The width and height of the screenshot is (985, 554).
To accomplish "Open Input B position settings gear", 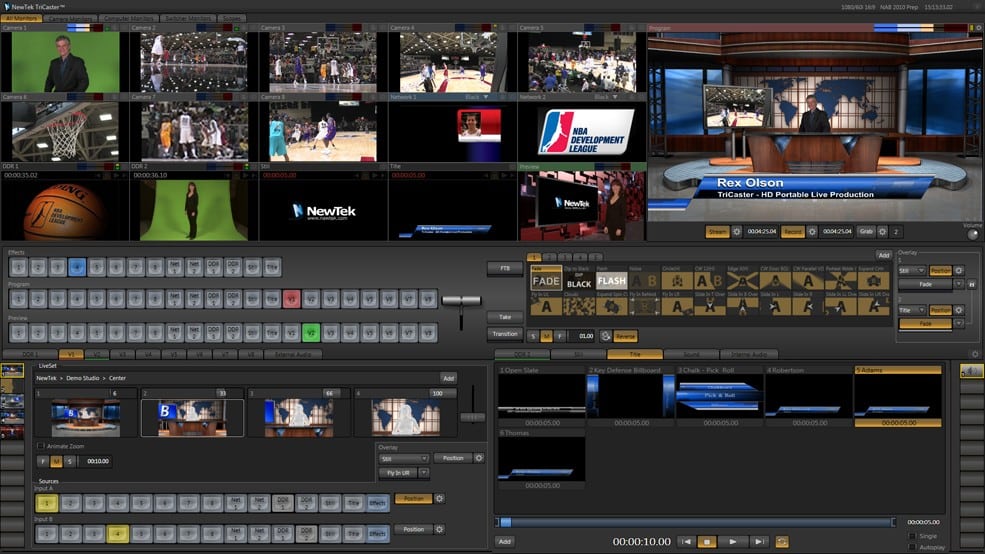I will pos(440,530).
